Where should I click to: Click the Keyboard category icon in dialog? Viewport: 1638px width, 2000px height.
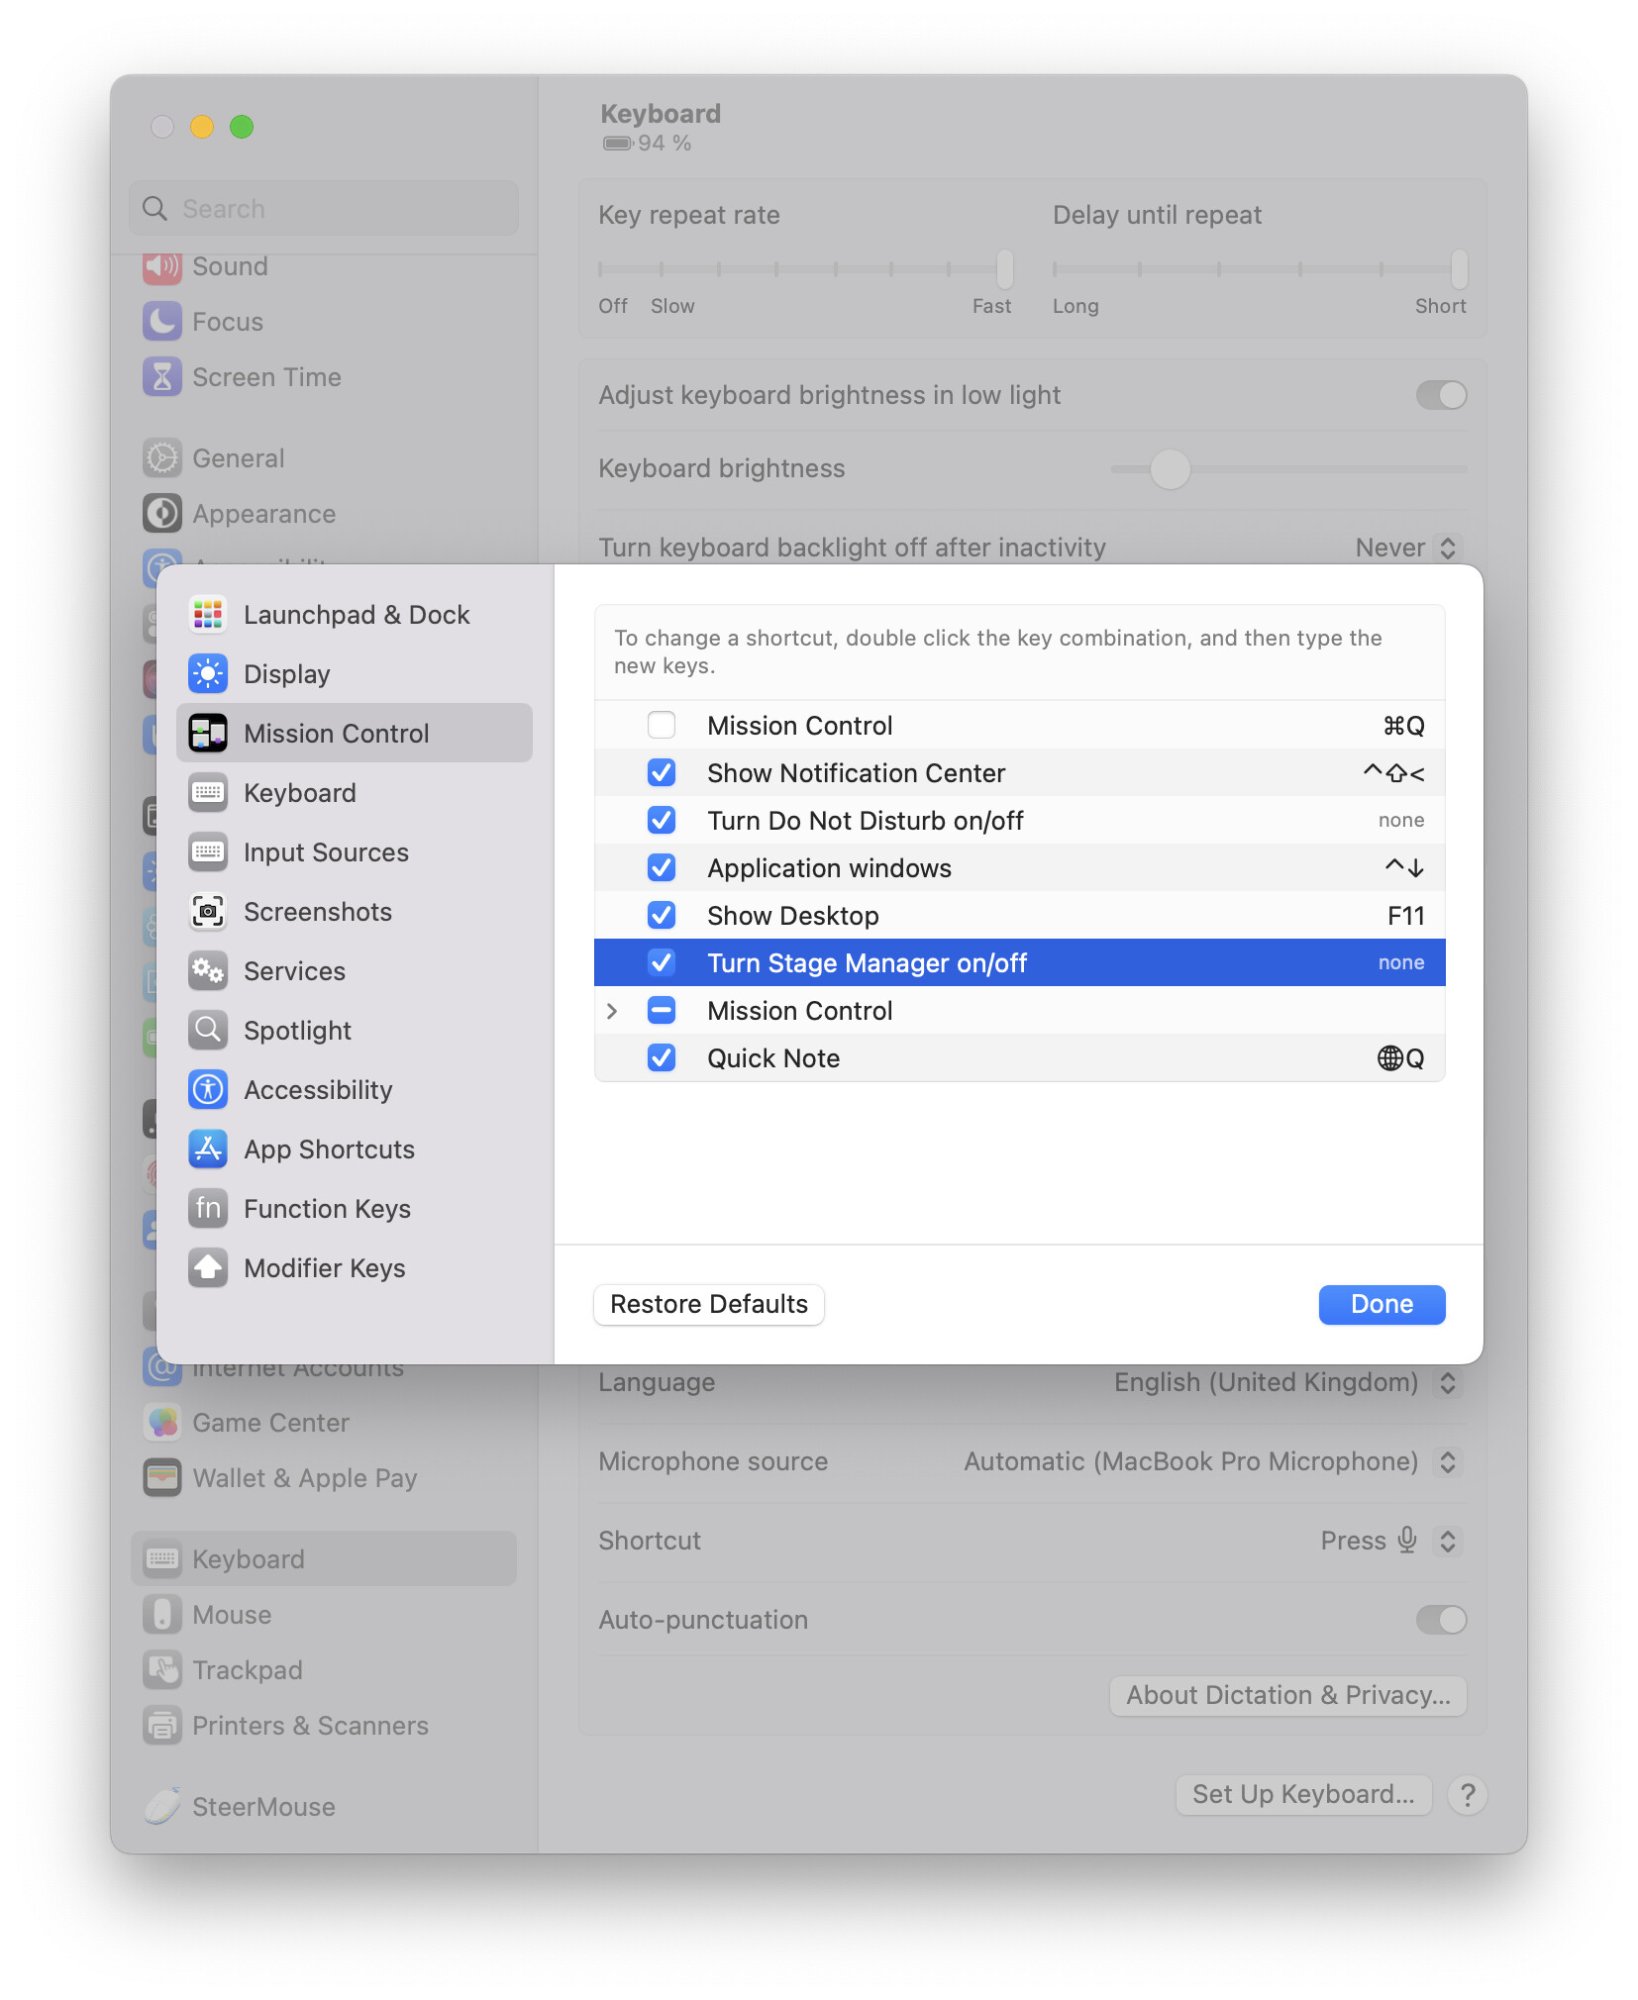(x=208, y=793)
